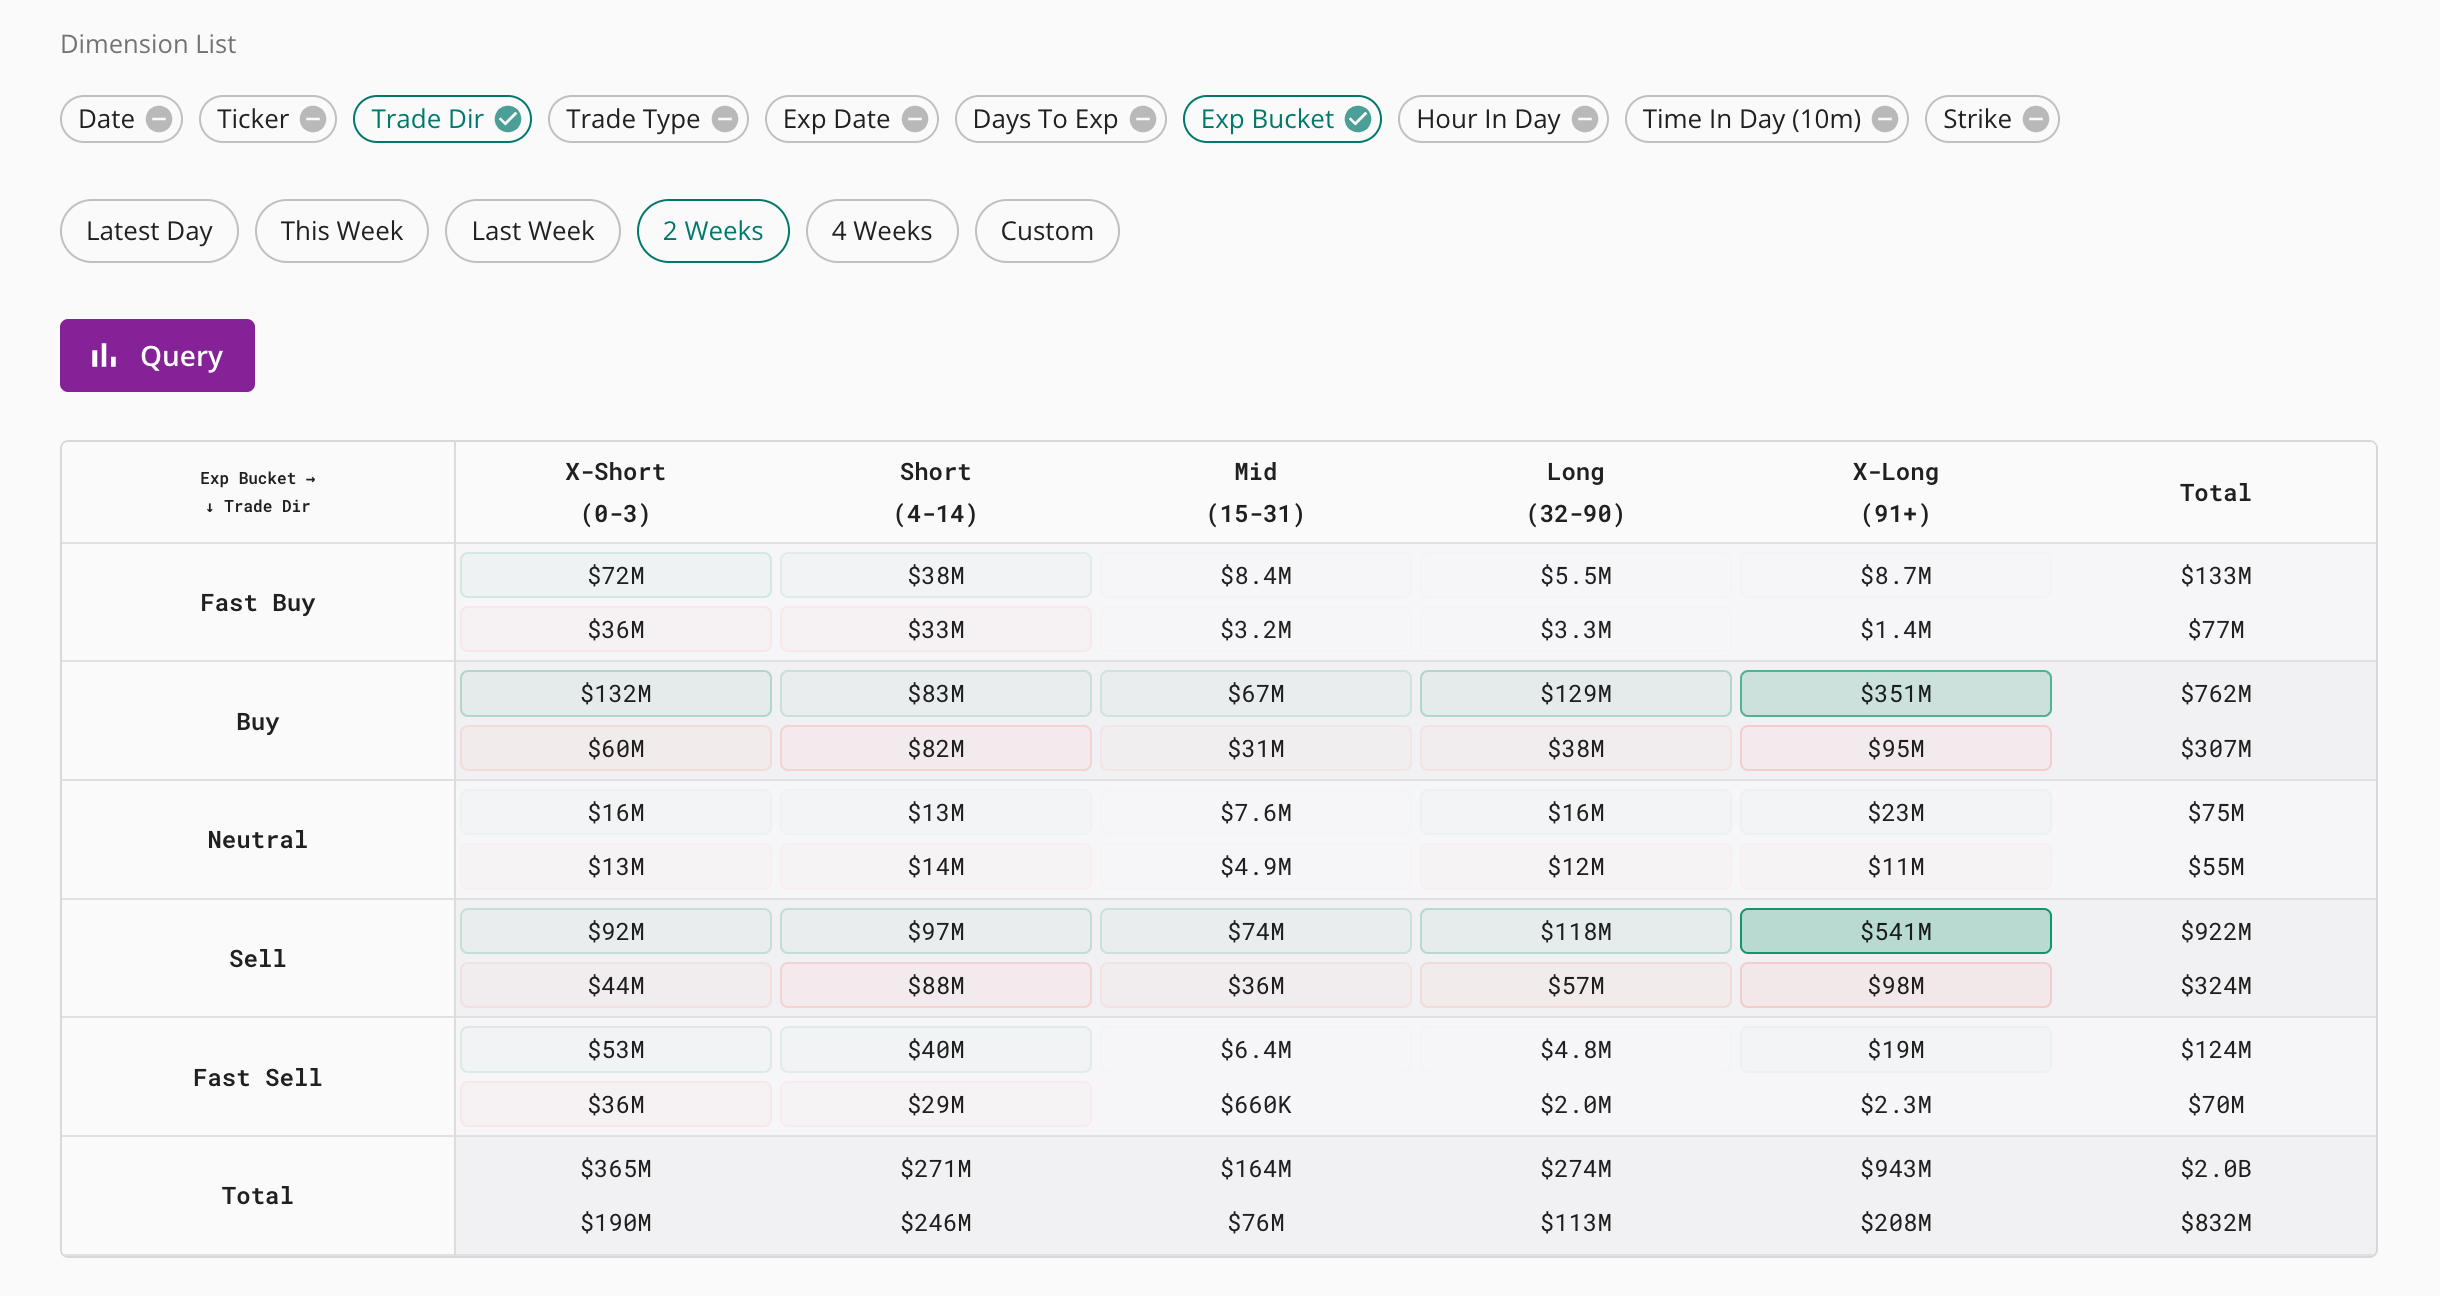The width and height of the screenshot is (2440, 1296).
Task: Click the Long (32-90) column header
Action: coord(1576,493)
